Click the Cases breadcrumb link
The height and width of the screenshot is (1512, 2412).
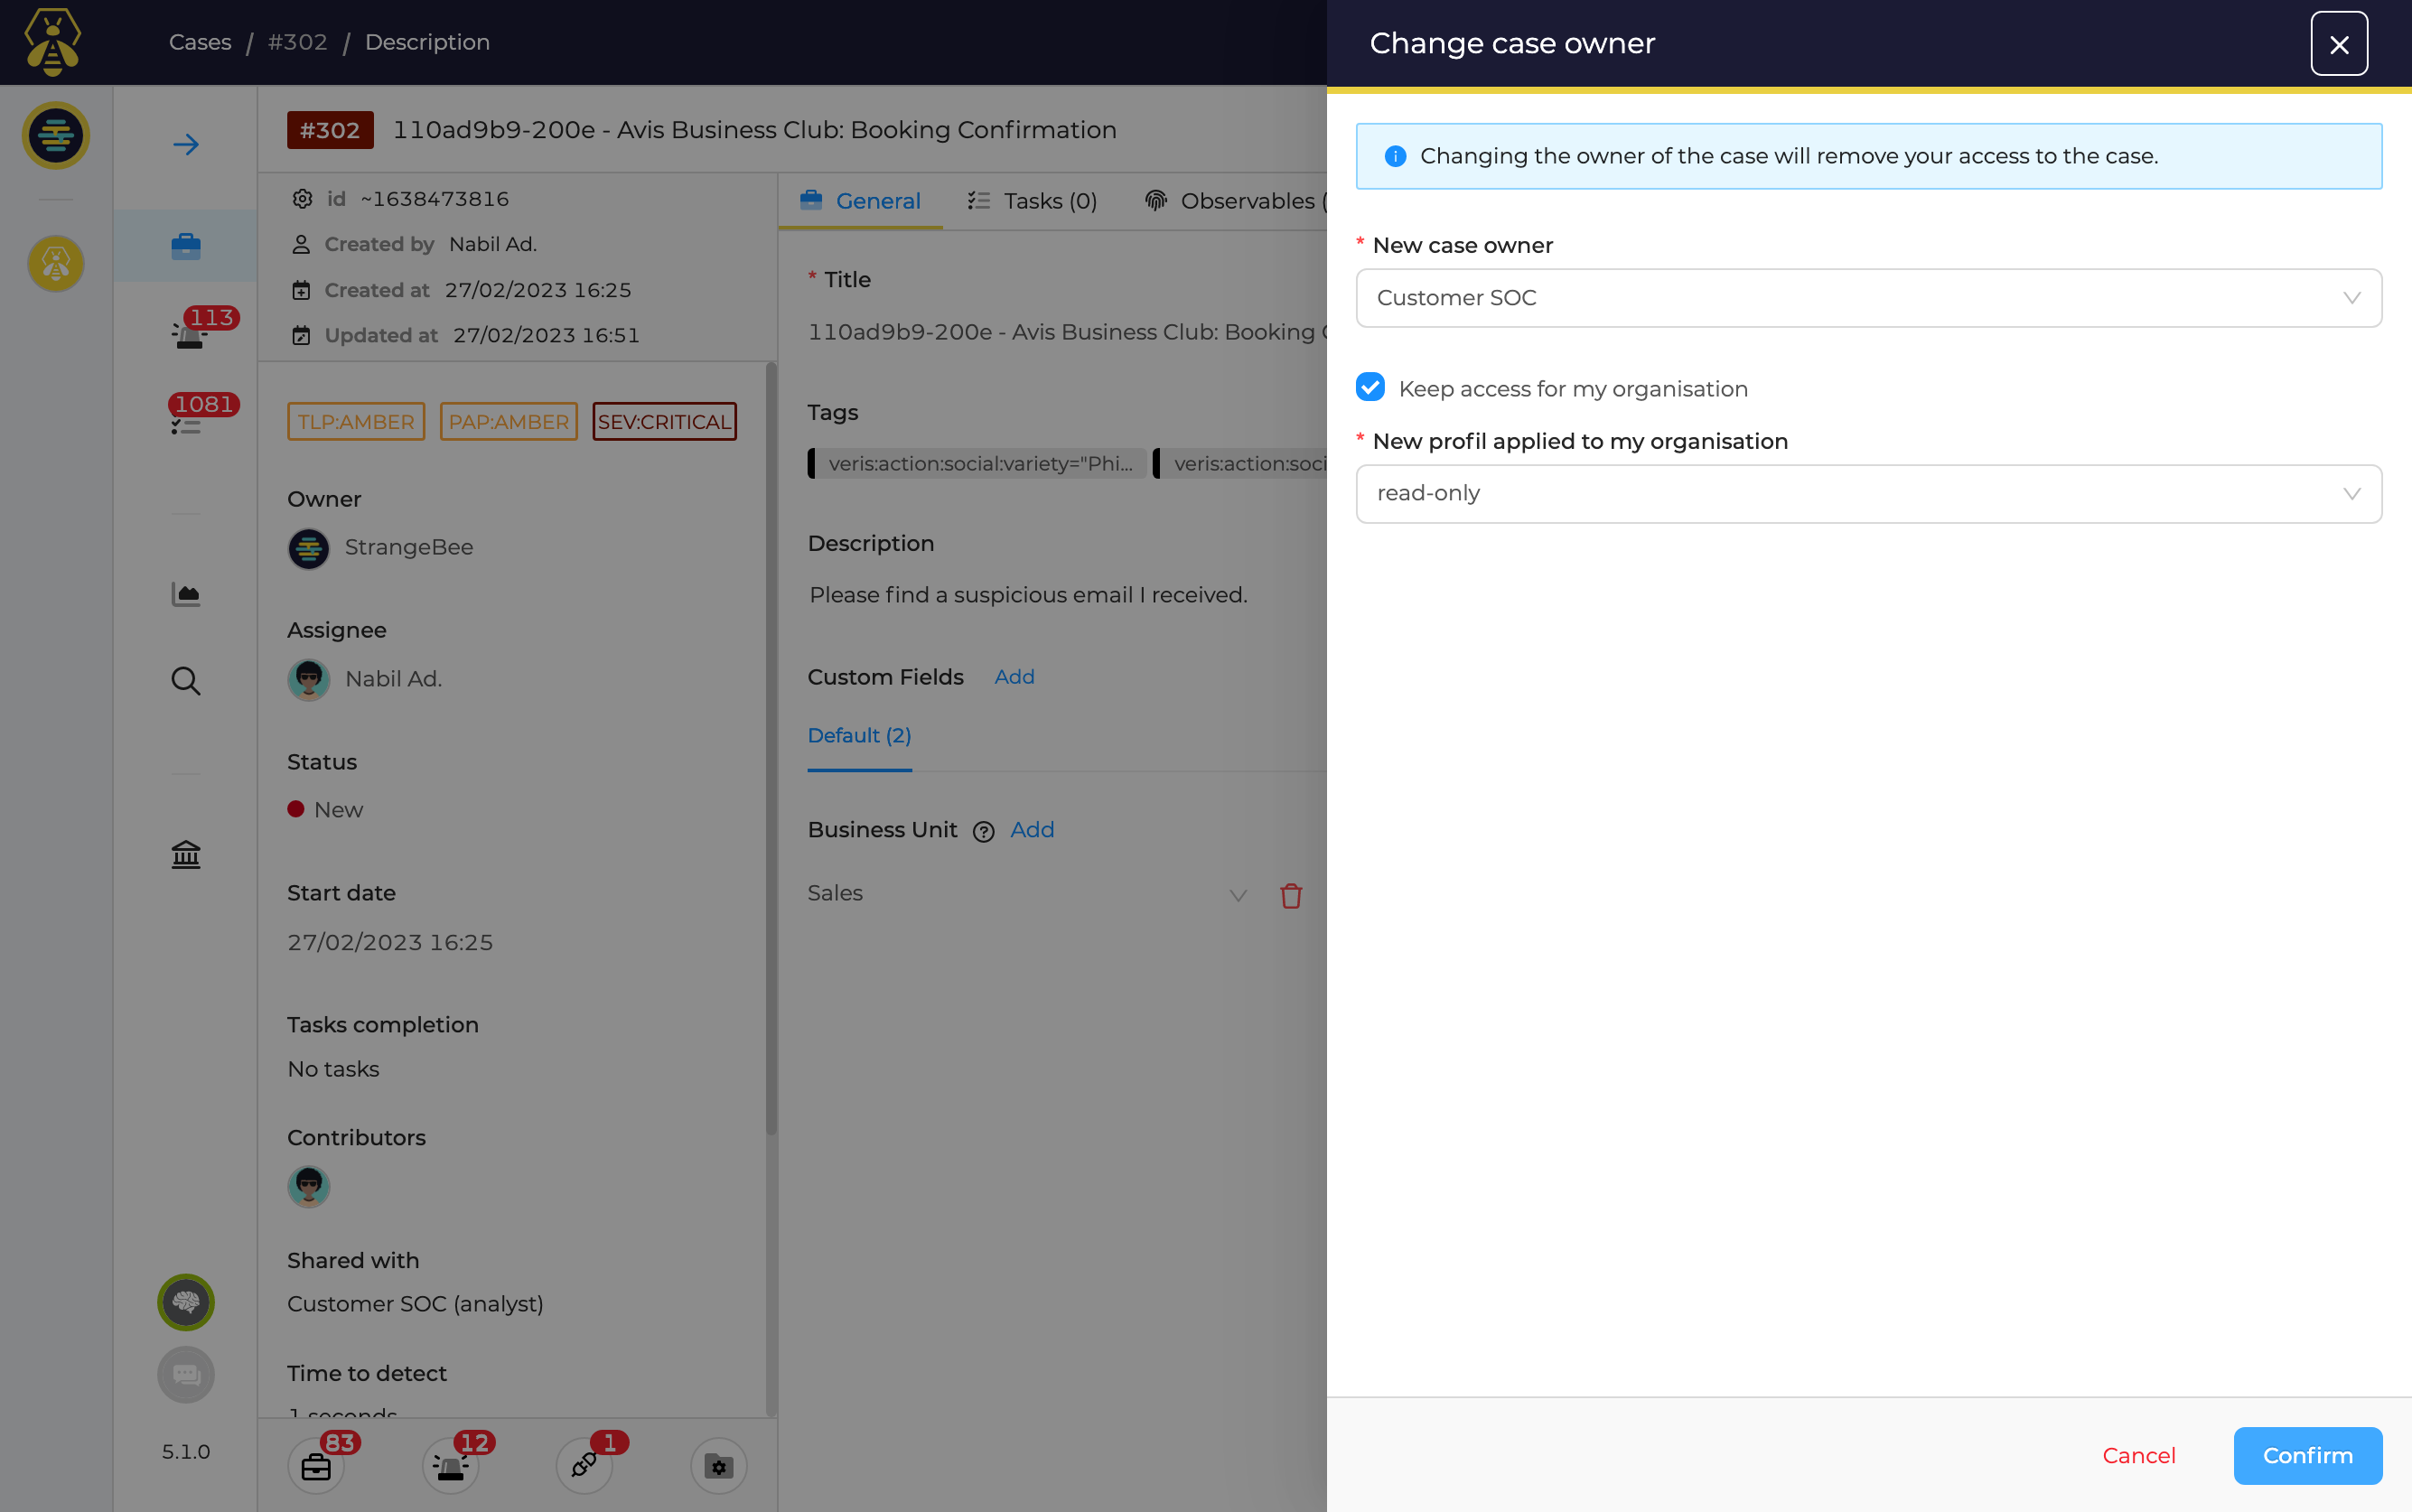click(x=200, y=42)
